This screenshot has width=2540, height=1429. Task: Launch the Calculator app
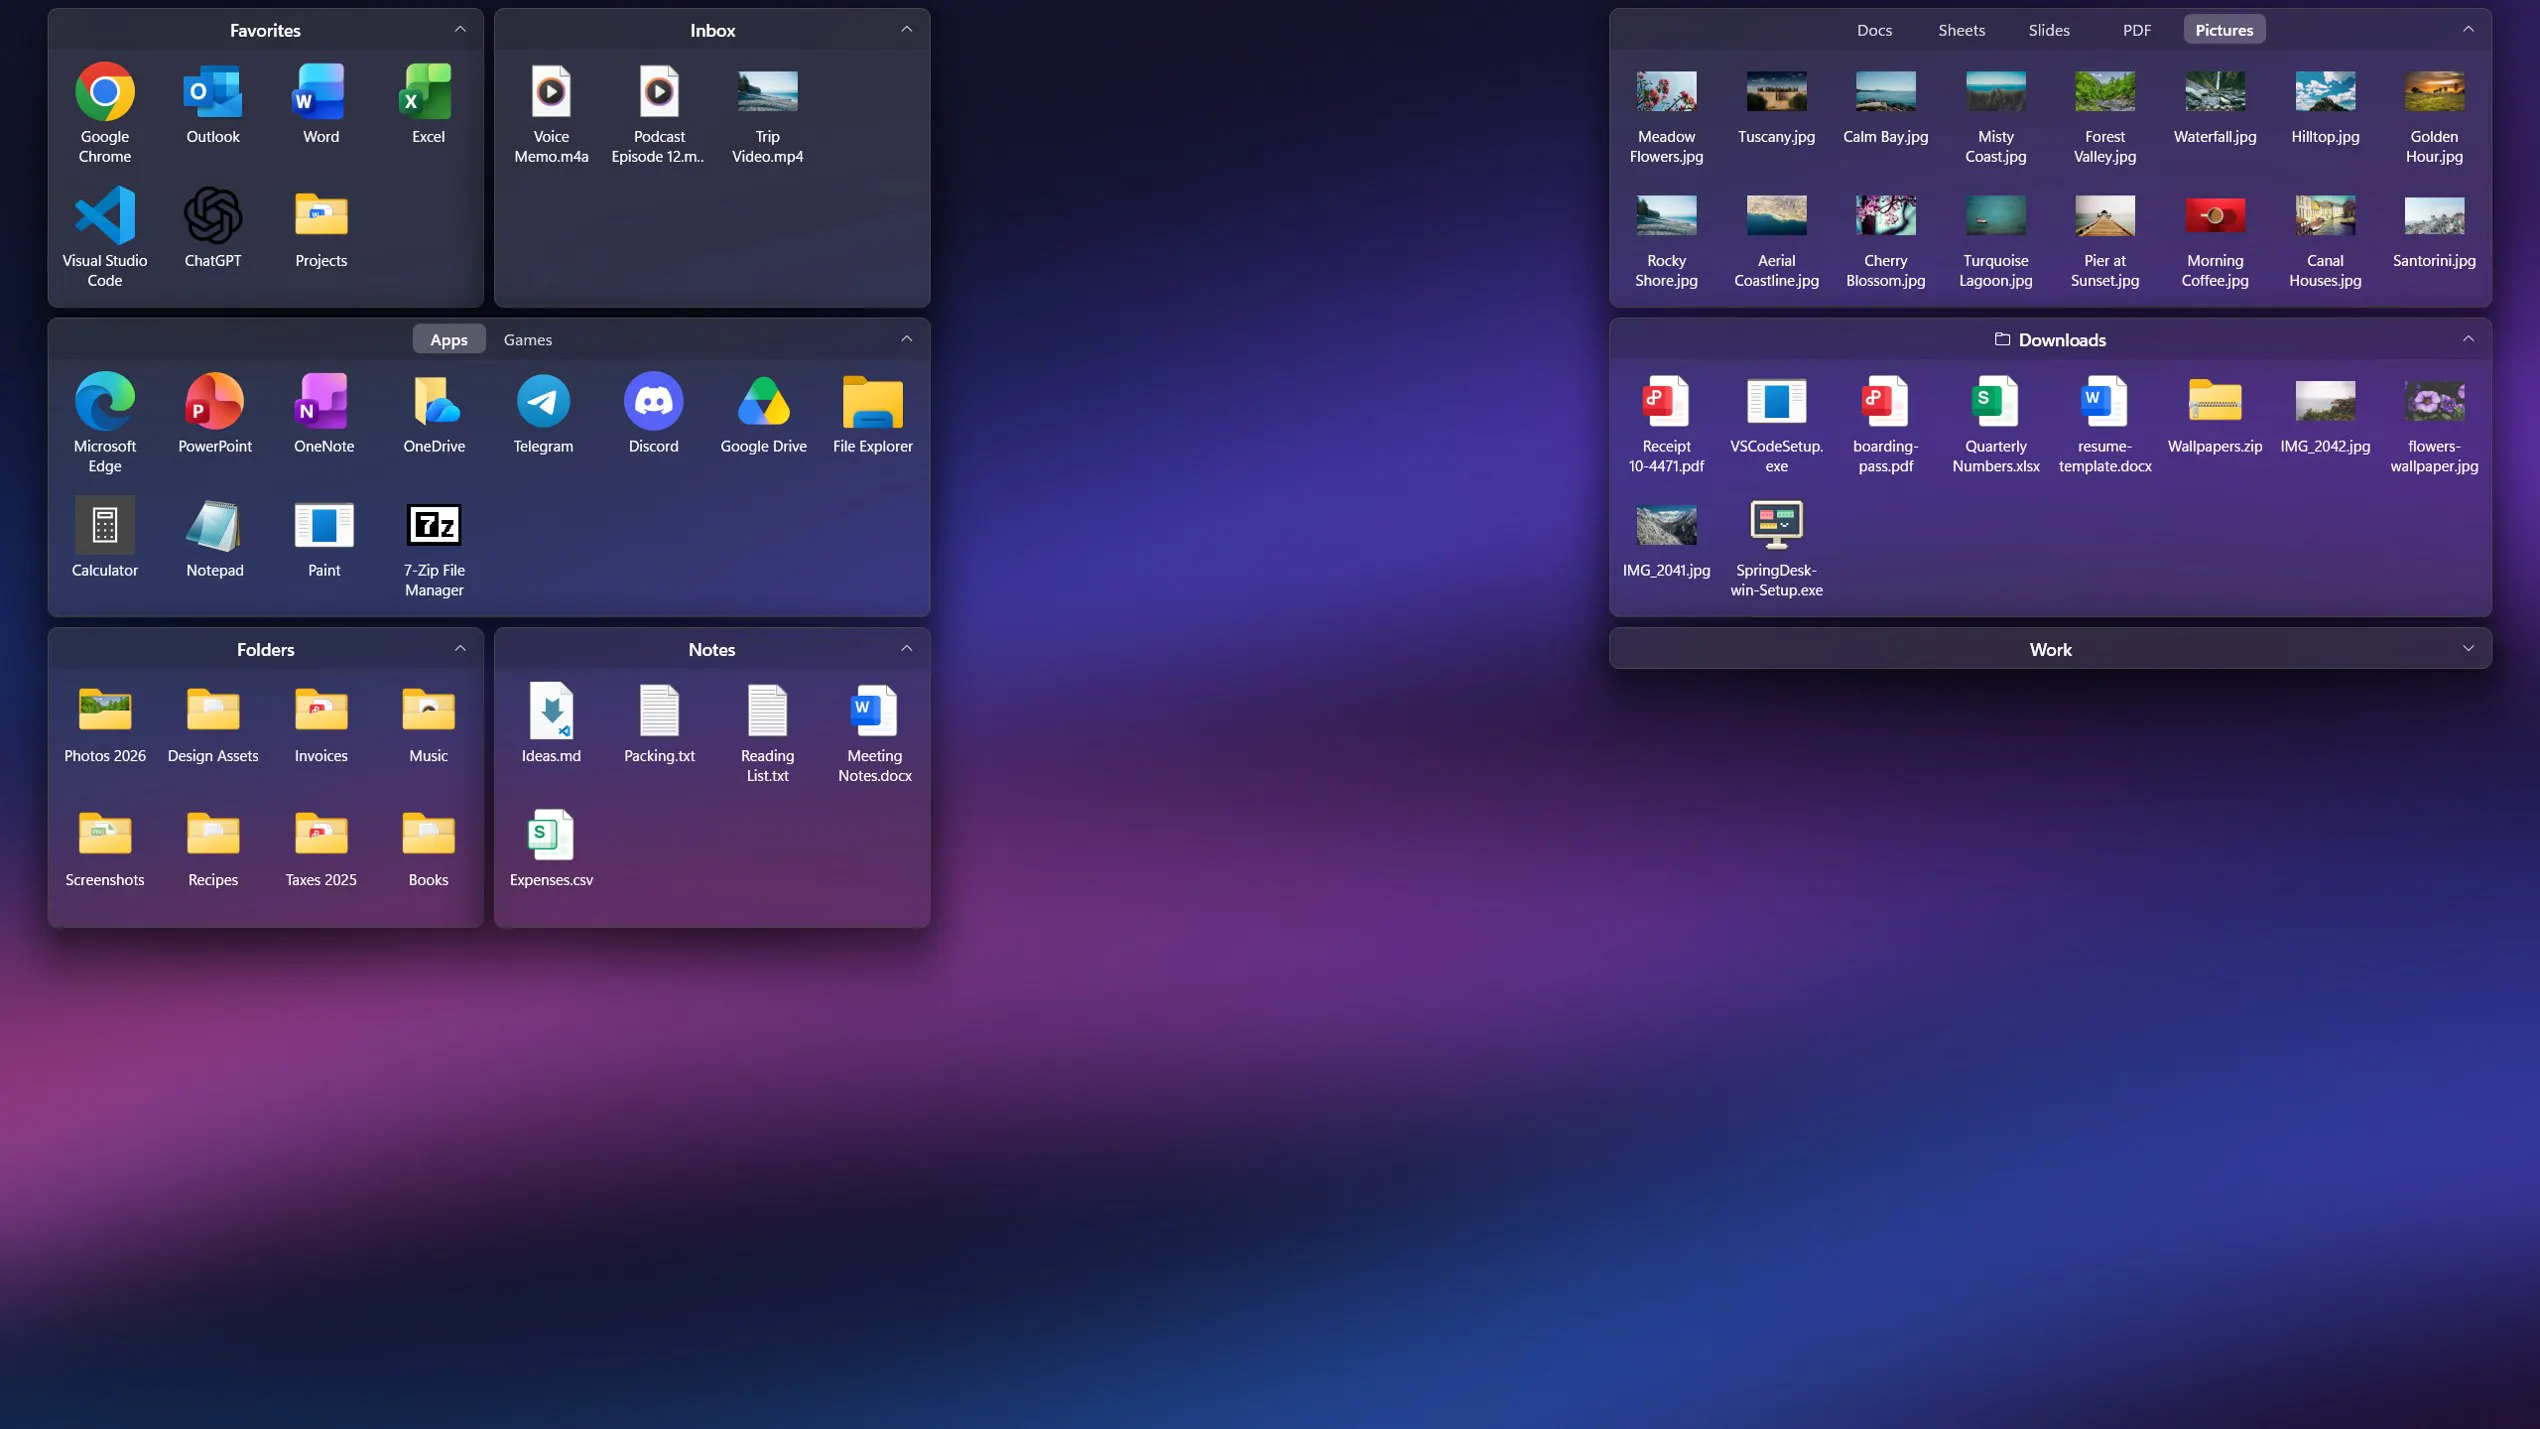click(x=105, y=526)
